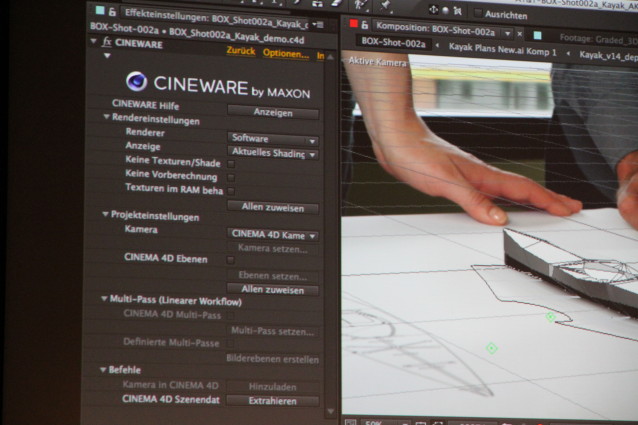Open the Anzeige dropdown showing Aktuelles Shading
Viewport: 638px width, 425px height.
tap(273, 153)
